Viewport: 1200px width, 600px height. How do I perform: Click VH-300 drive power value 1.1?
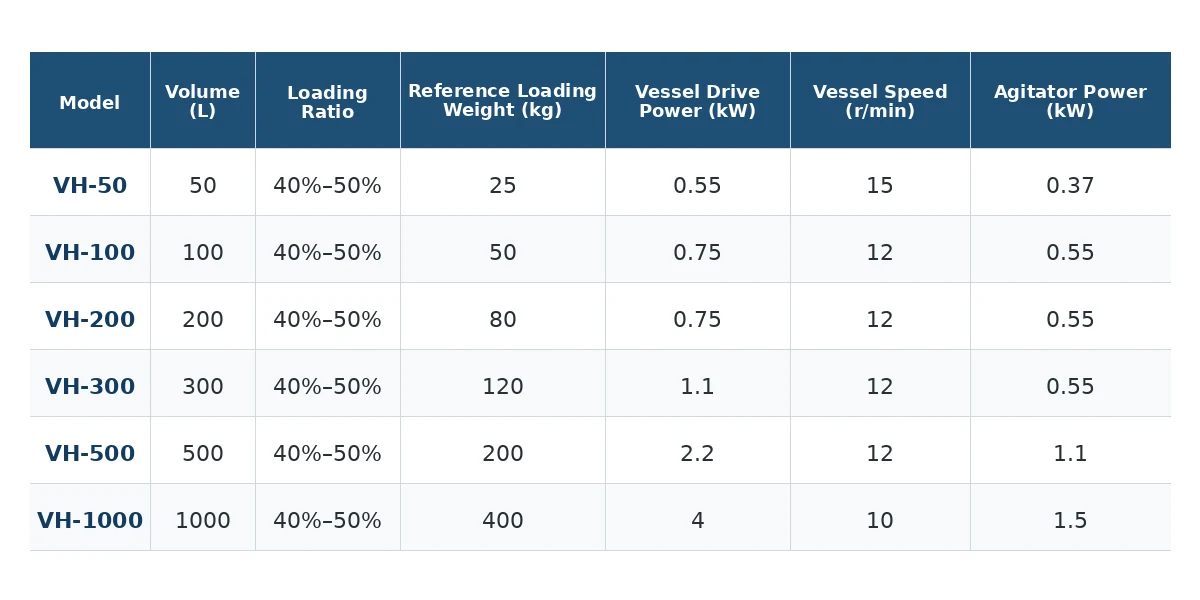coord(698,387)
